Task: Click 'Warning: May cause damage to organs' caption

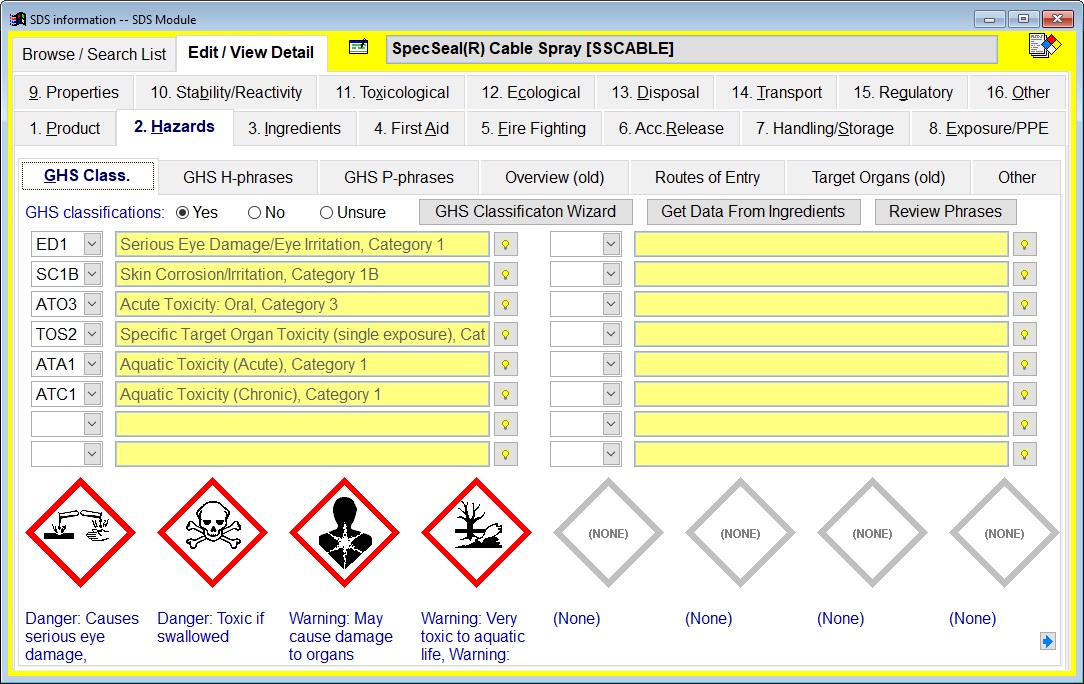Action: coord(340,636)
